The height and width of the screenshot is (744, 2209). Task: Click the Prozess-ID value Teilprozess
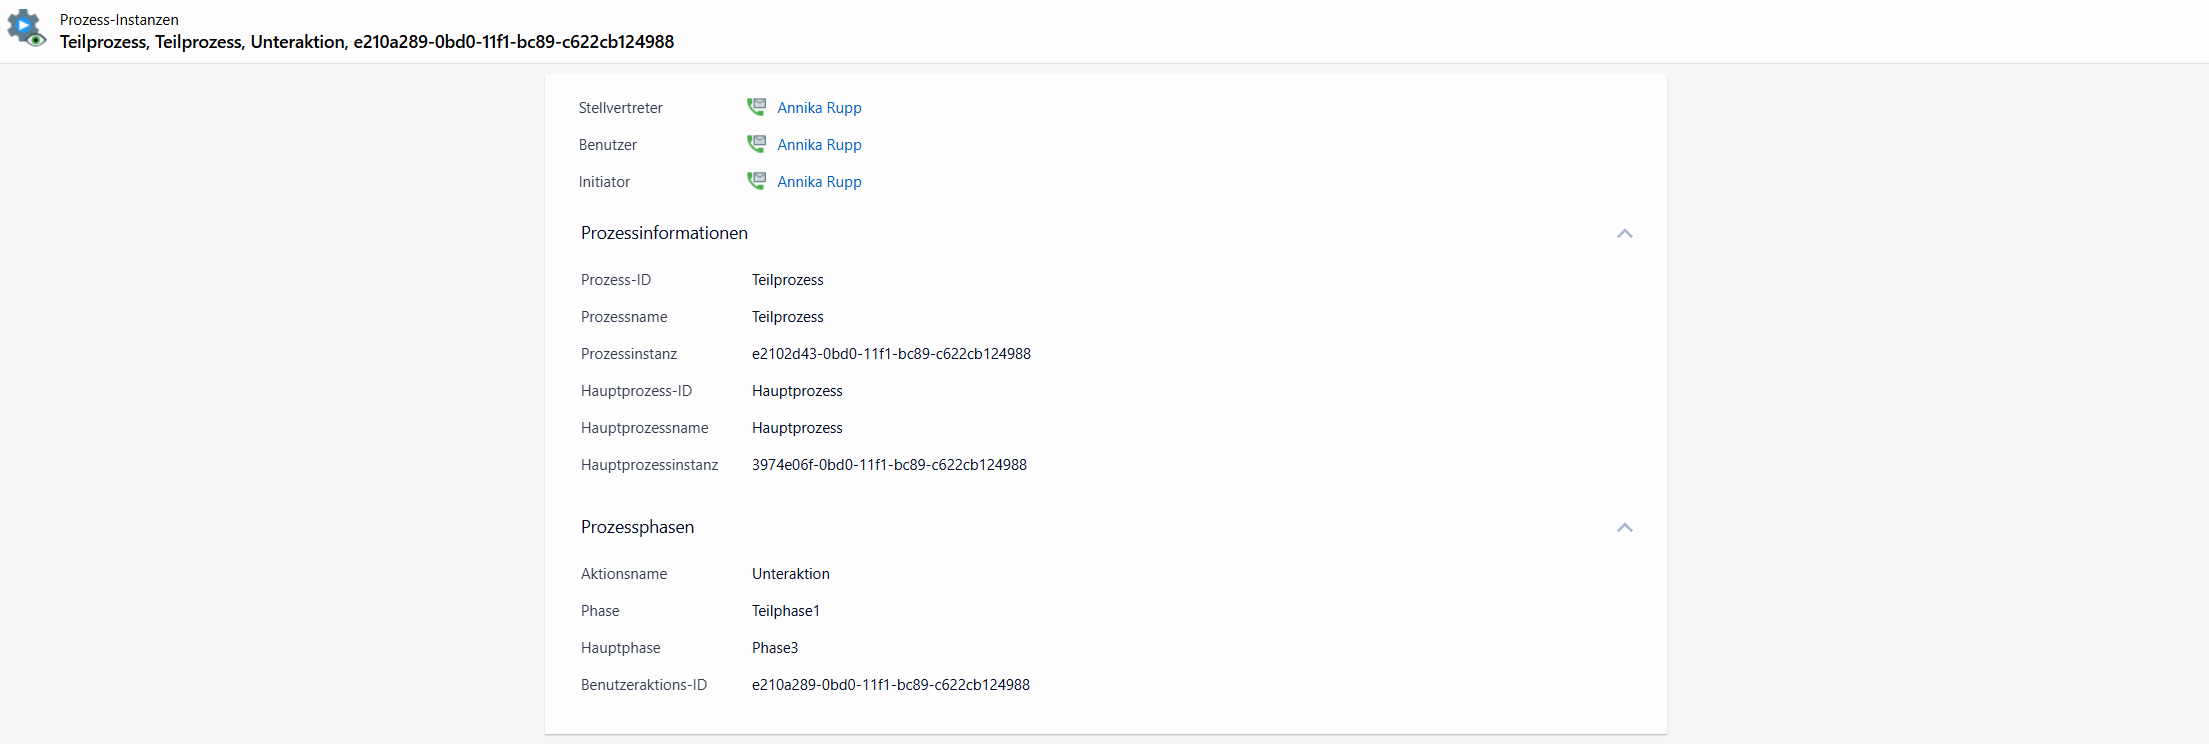click(787, 280)
